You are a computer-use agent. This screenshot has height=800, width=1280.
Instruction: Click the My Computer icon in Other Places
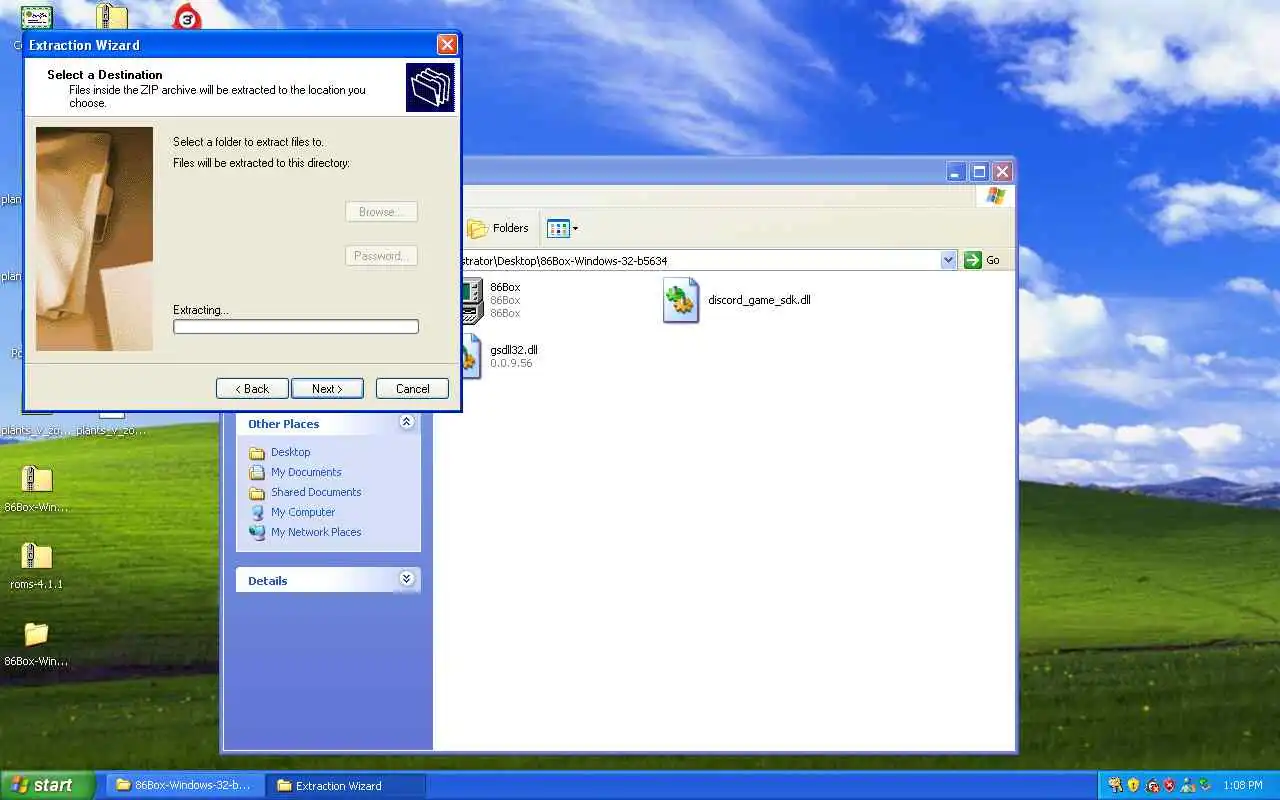257,512
